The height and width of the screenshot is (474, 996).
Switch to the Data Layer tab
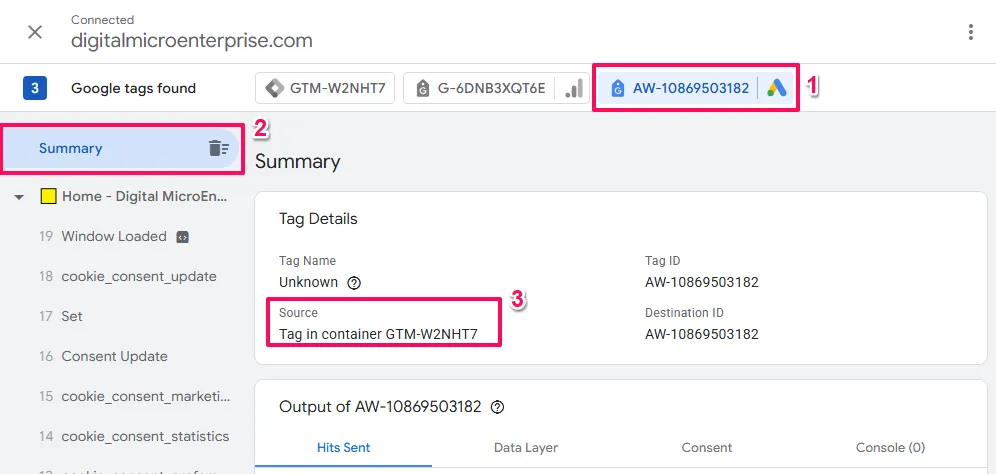pyautogui.click(x=526, y=448)
